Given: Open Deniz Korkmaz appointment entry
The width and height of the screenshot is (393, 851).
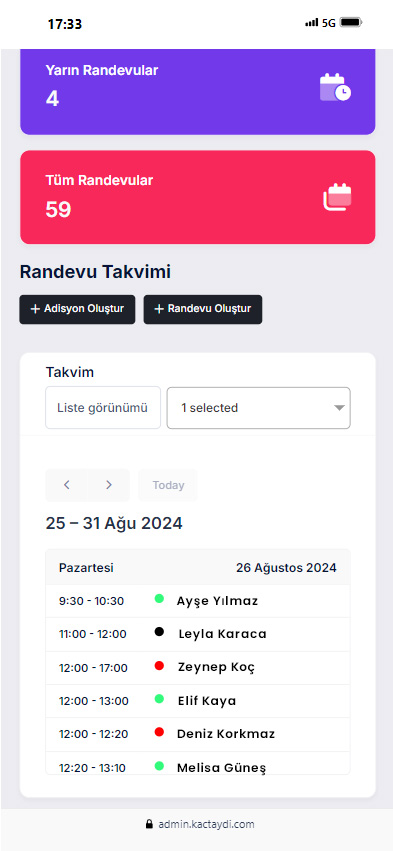Looking at the screenshot, I should 198,734.
